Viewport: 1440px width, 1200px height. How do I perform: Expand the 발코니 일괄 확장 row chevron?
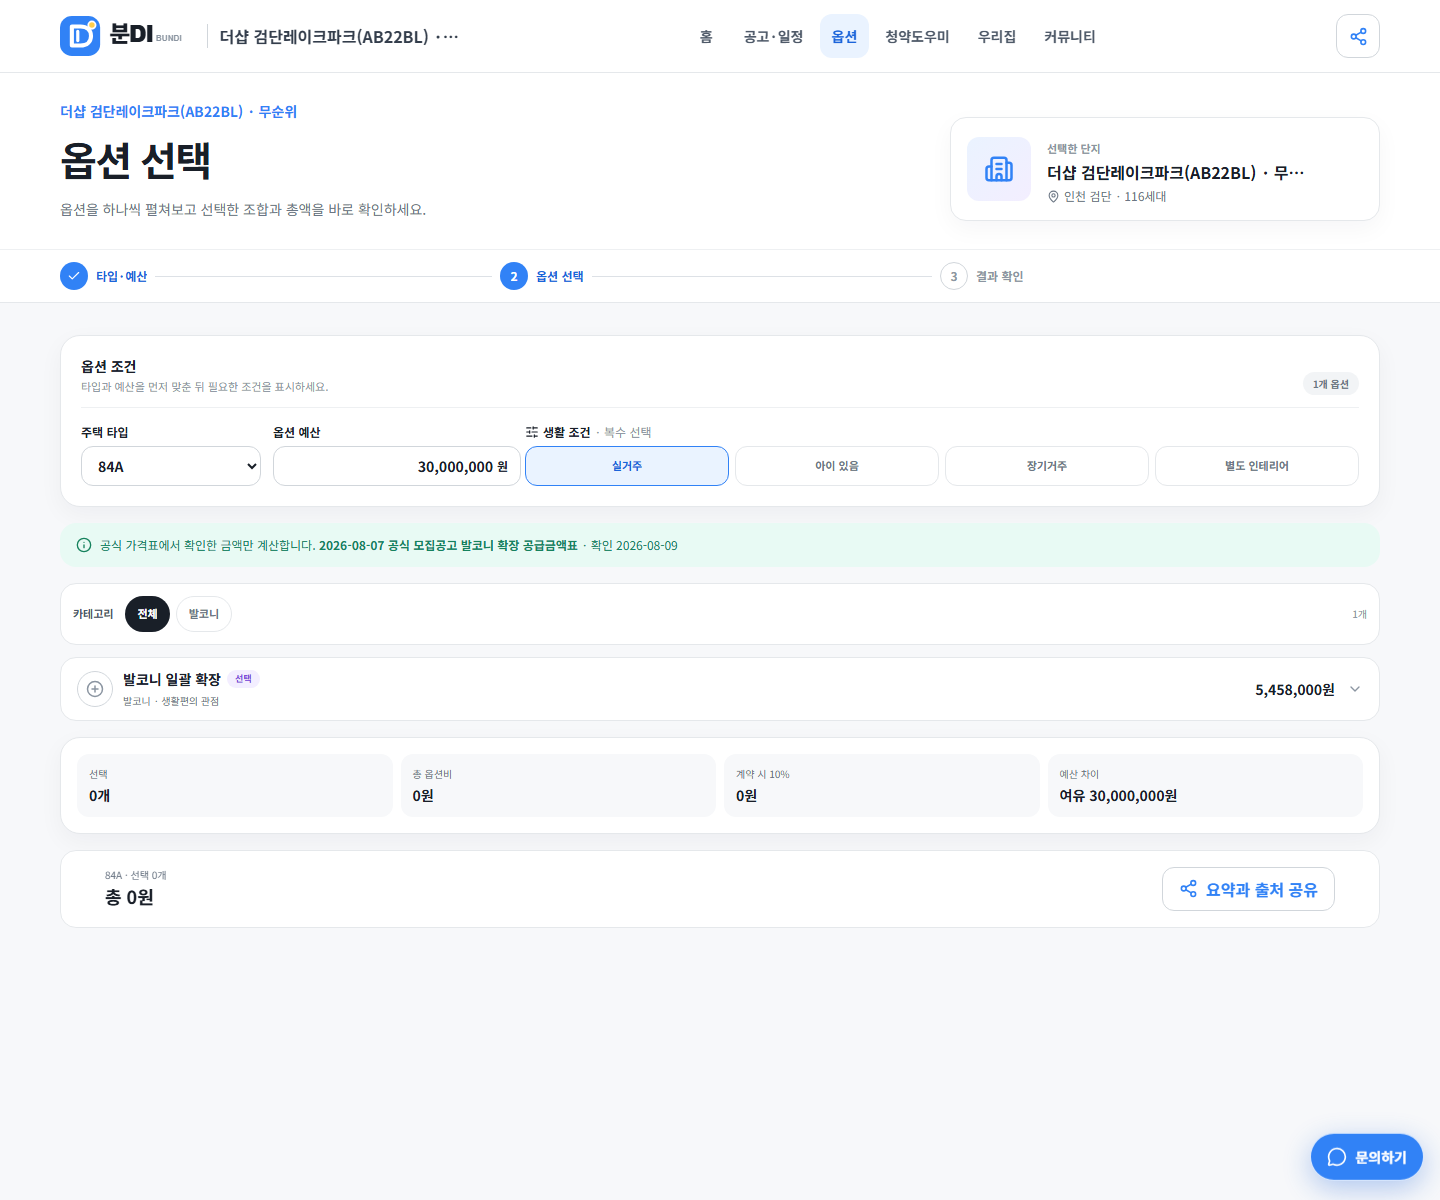[1355, 689]
